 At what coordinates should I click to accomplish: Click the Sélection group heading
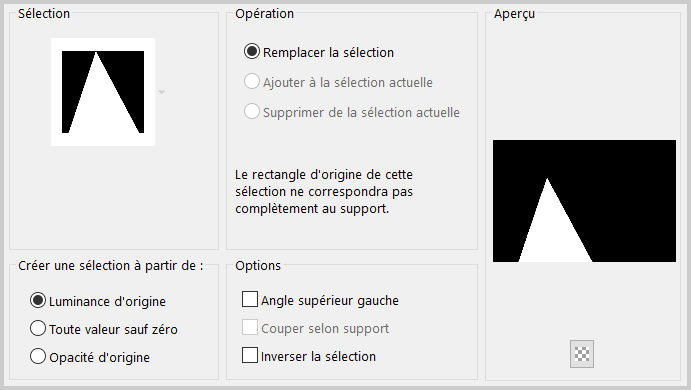coord(44,14)
